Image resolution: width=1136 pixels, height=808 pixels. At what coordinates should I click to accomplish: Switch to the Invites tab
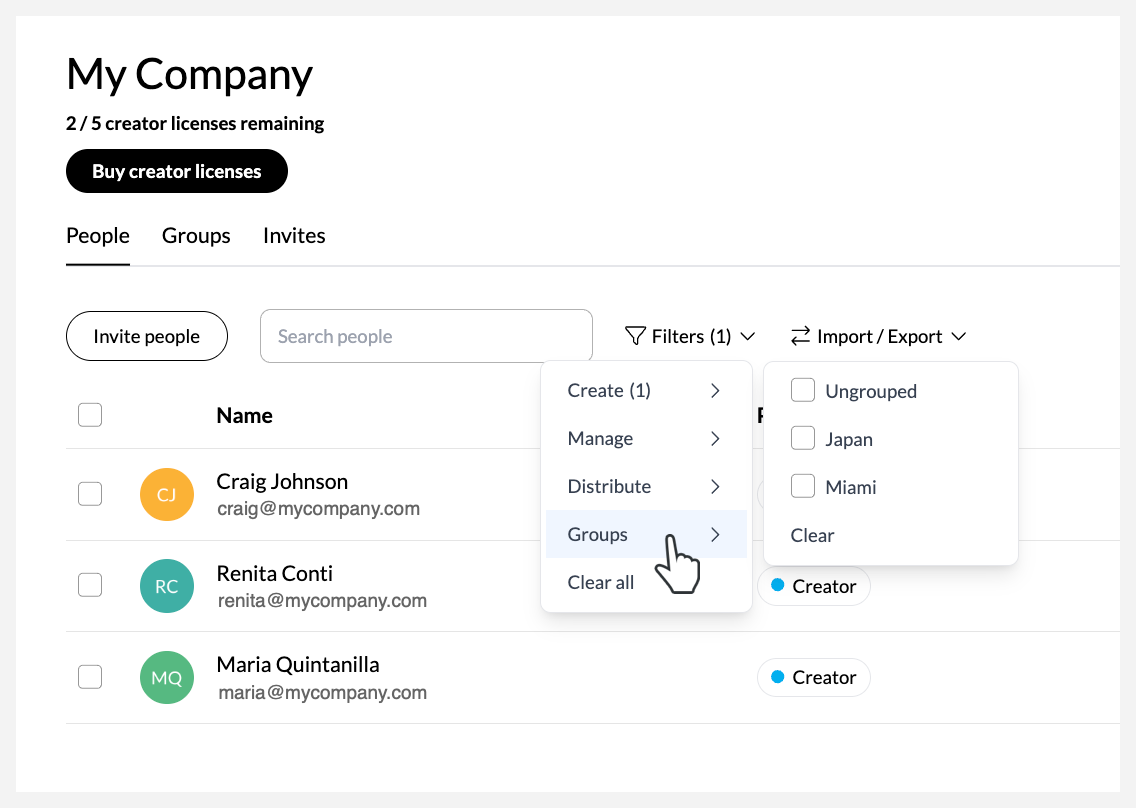(294, 235)
